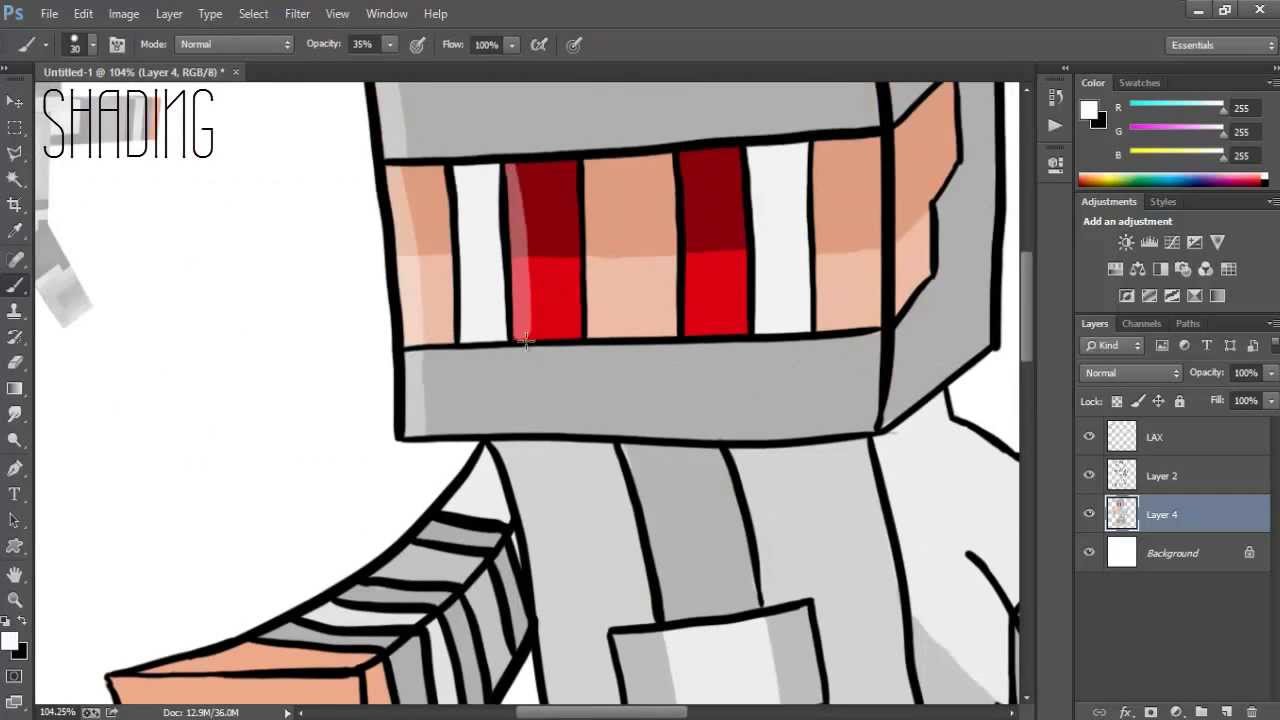1280x720 pixels.
Task: Select the Rectangular Marquee tool
Action: (15, 127)
